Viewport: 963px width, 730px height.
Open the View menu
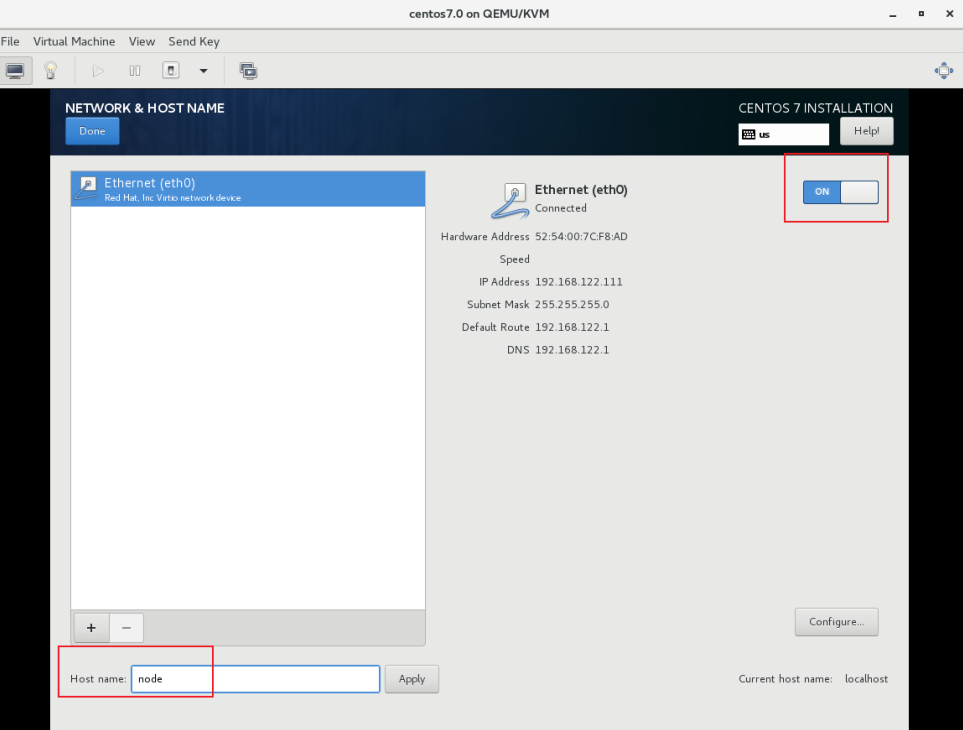coord(141,41)
